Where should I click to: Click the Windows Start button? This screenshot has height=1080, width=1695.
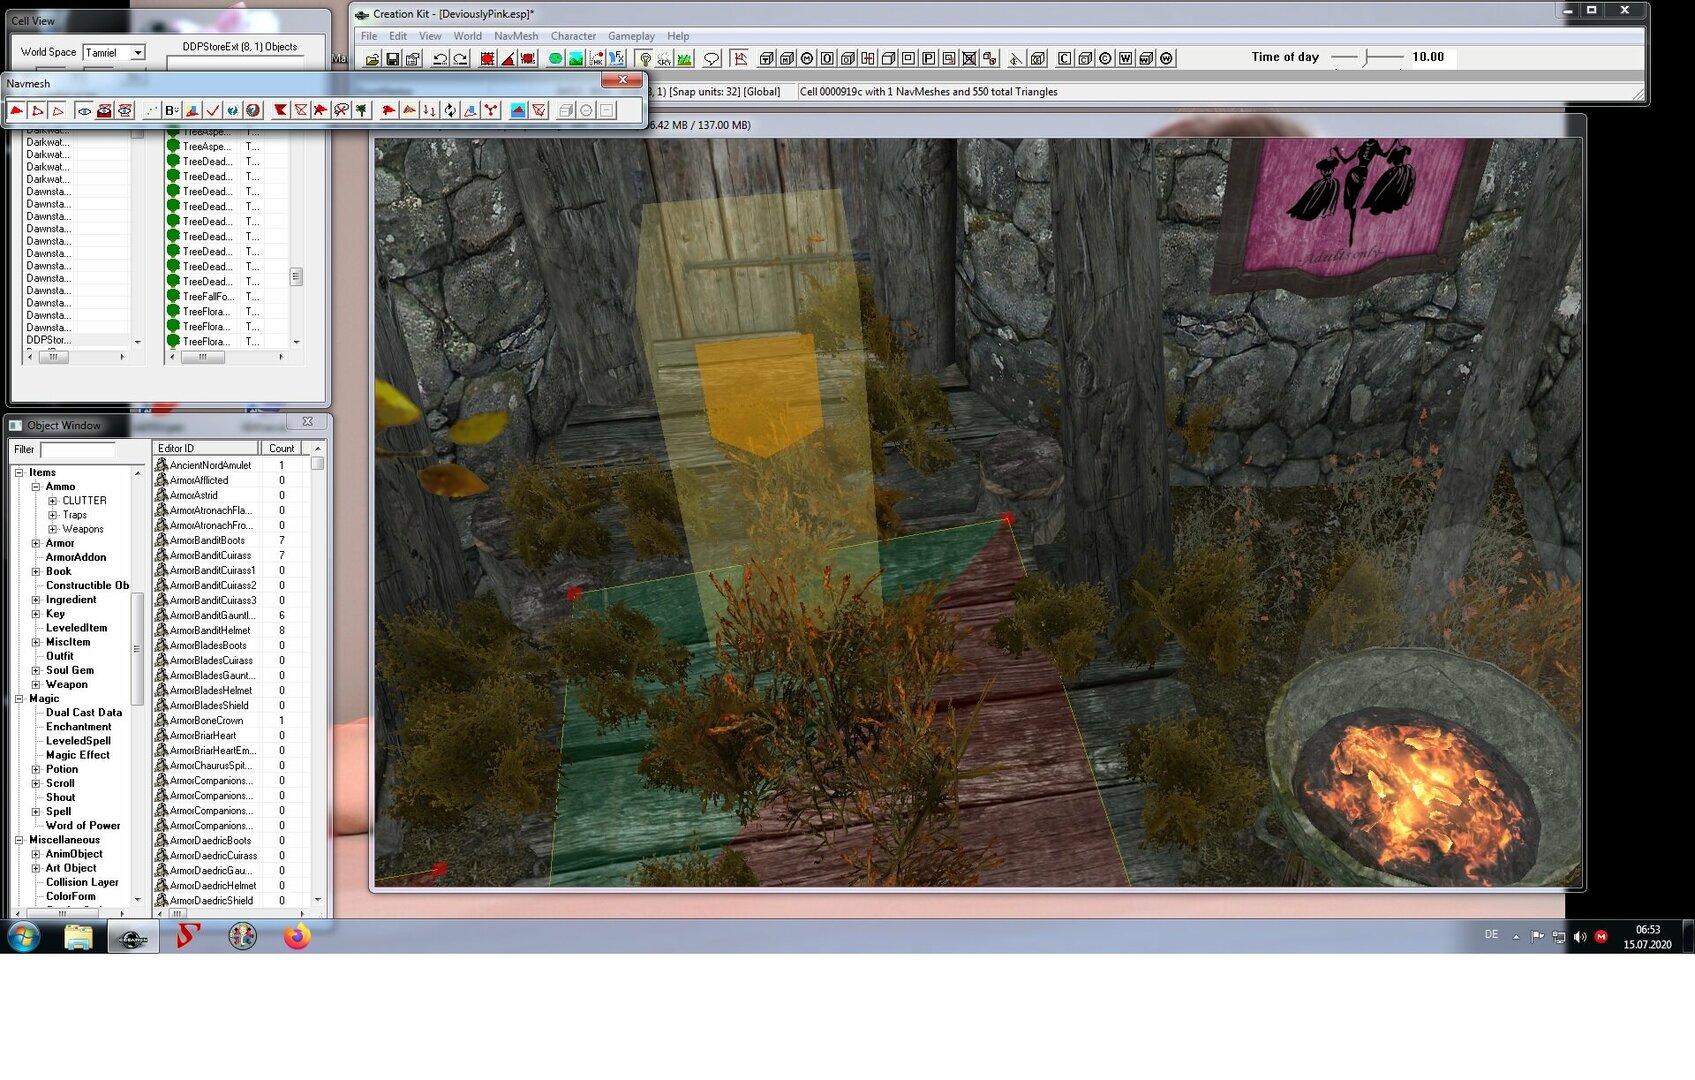tap(24, 937)
